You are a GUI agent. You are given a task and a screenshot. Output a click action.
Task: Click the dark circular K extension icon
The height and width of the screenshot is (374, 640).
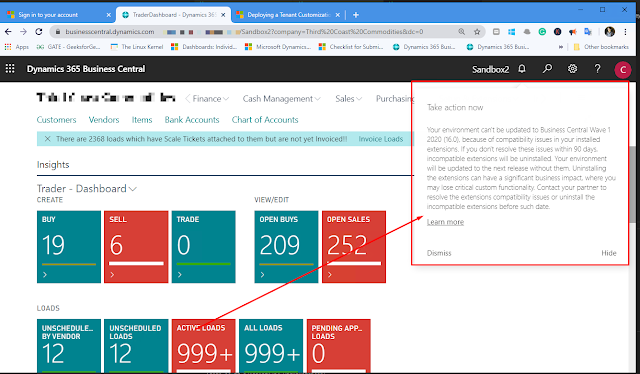[x=558, y=31]
